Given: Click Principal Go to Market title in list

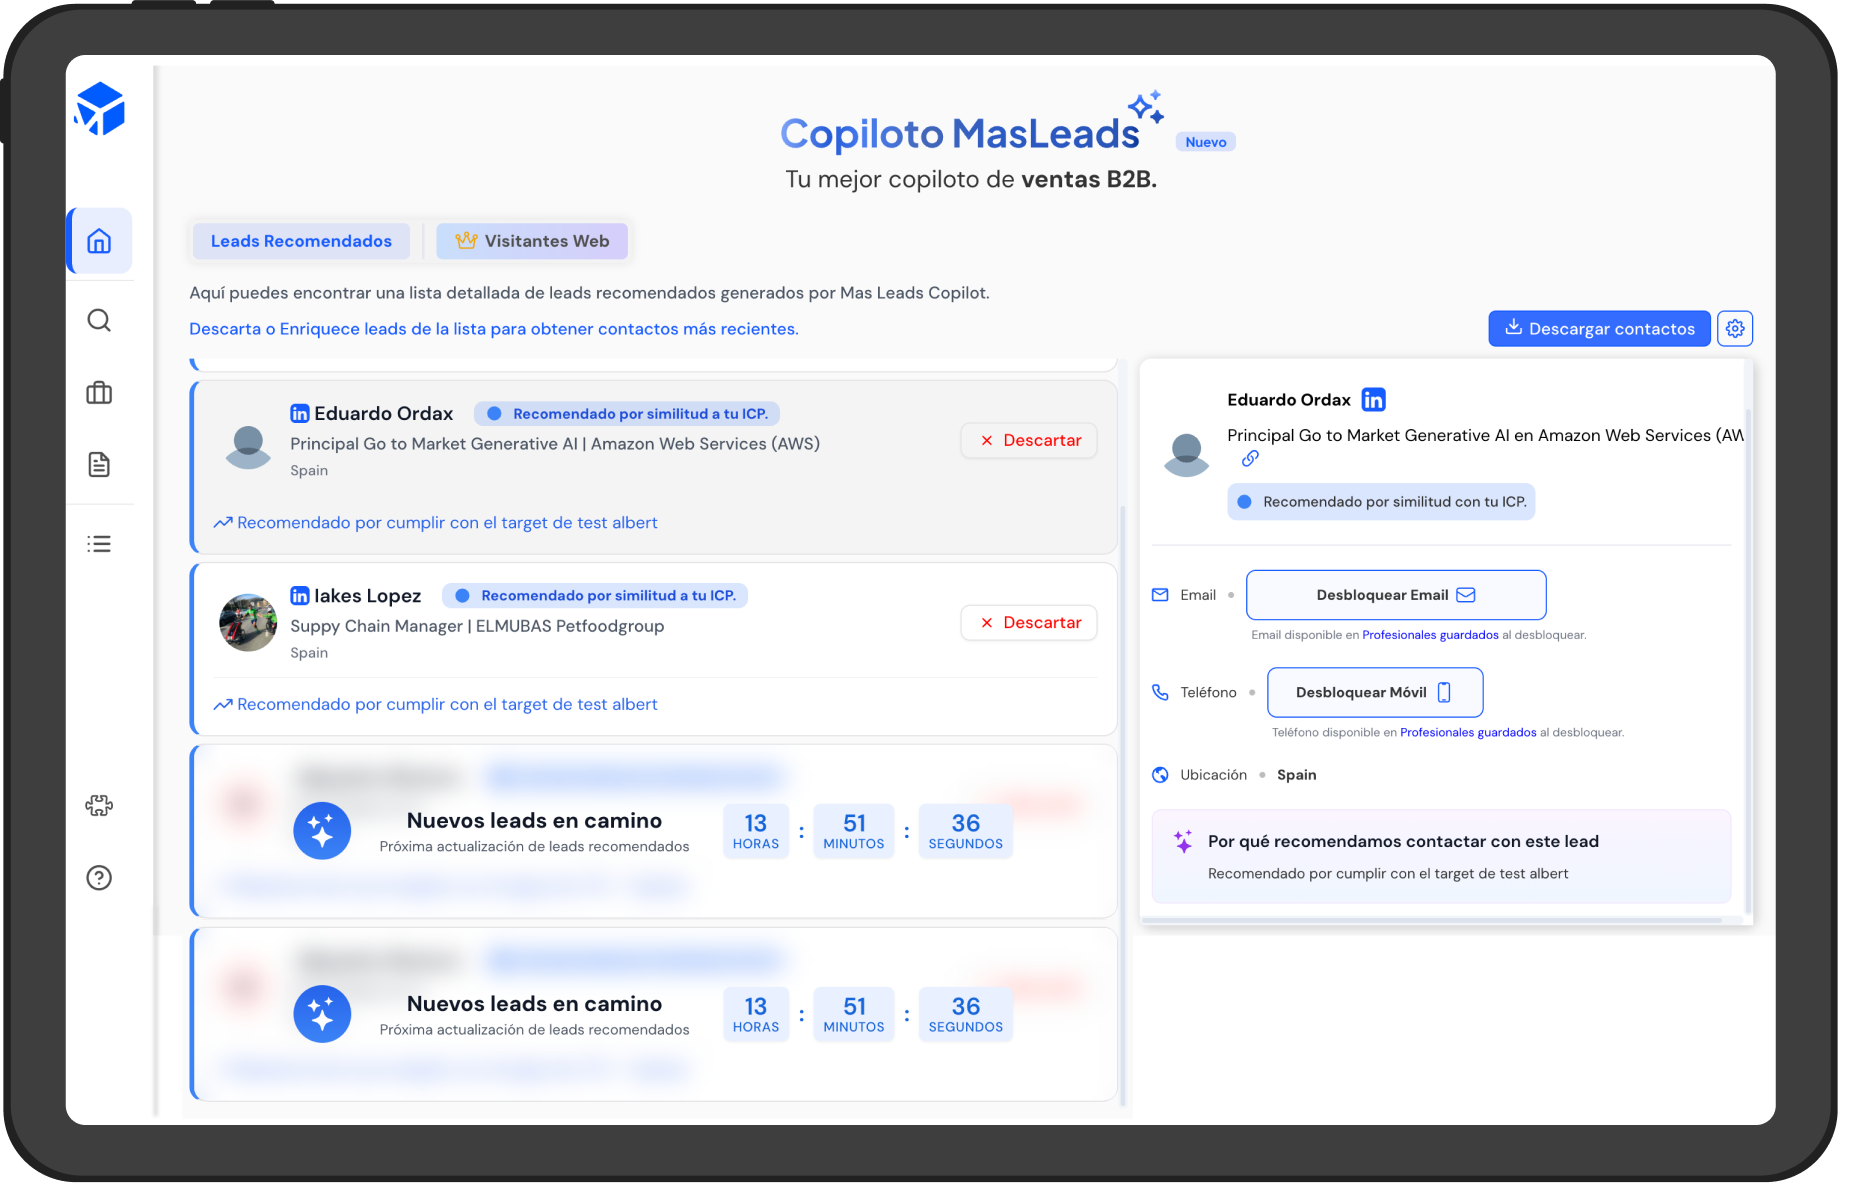Looking at the screenshot, I should coord(555,444).
